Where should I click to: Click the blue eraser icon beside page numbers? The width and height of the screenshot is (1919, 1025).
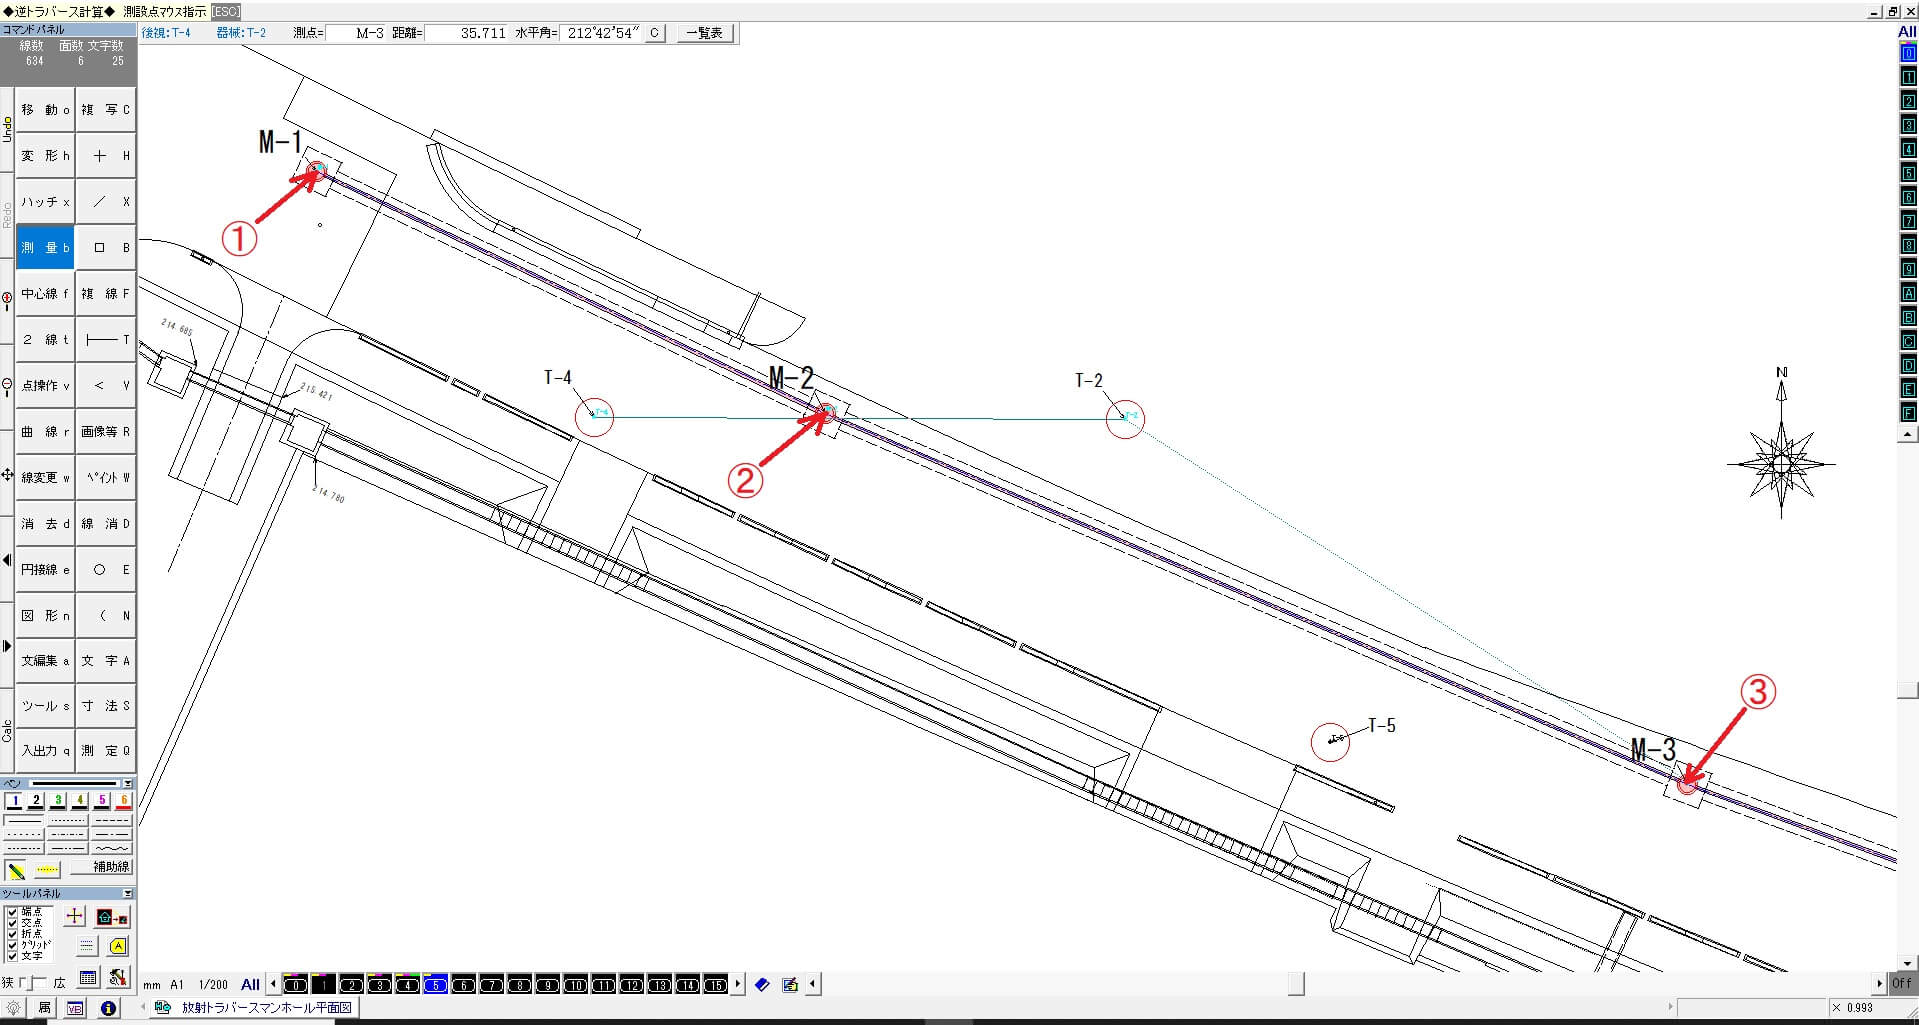(x=762, y=985)
